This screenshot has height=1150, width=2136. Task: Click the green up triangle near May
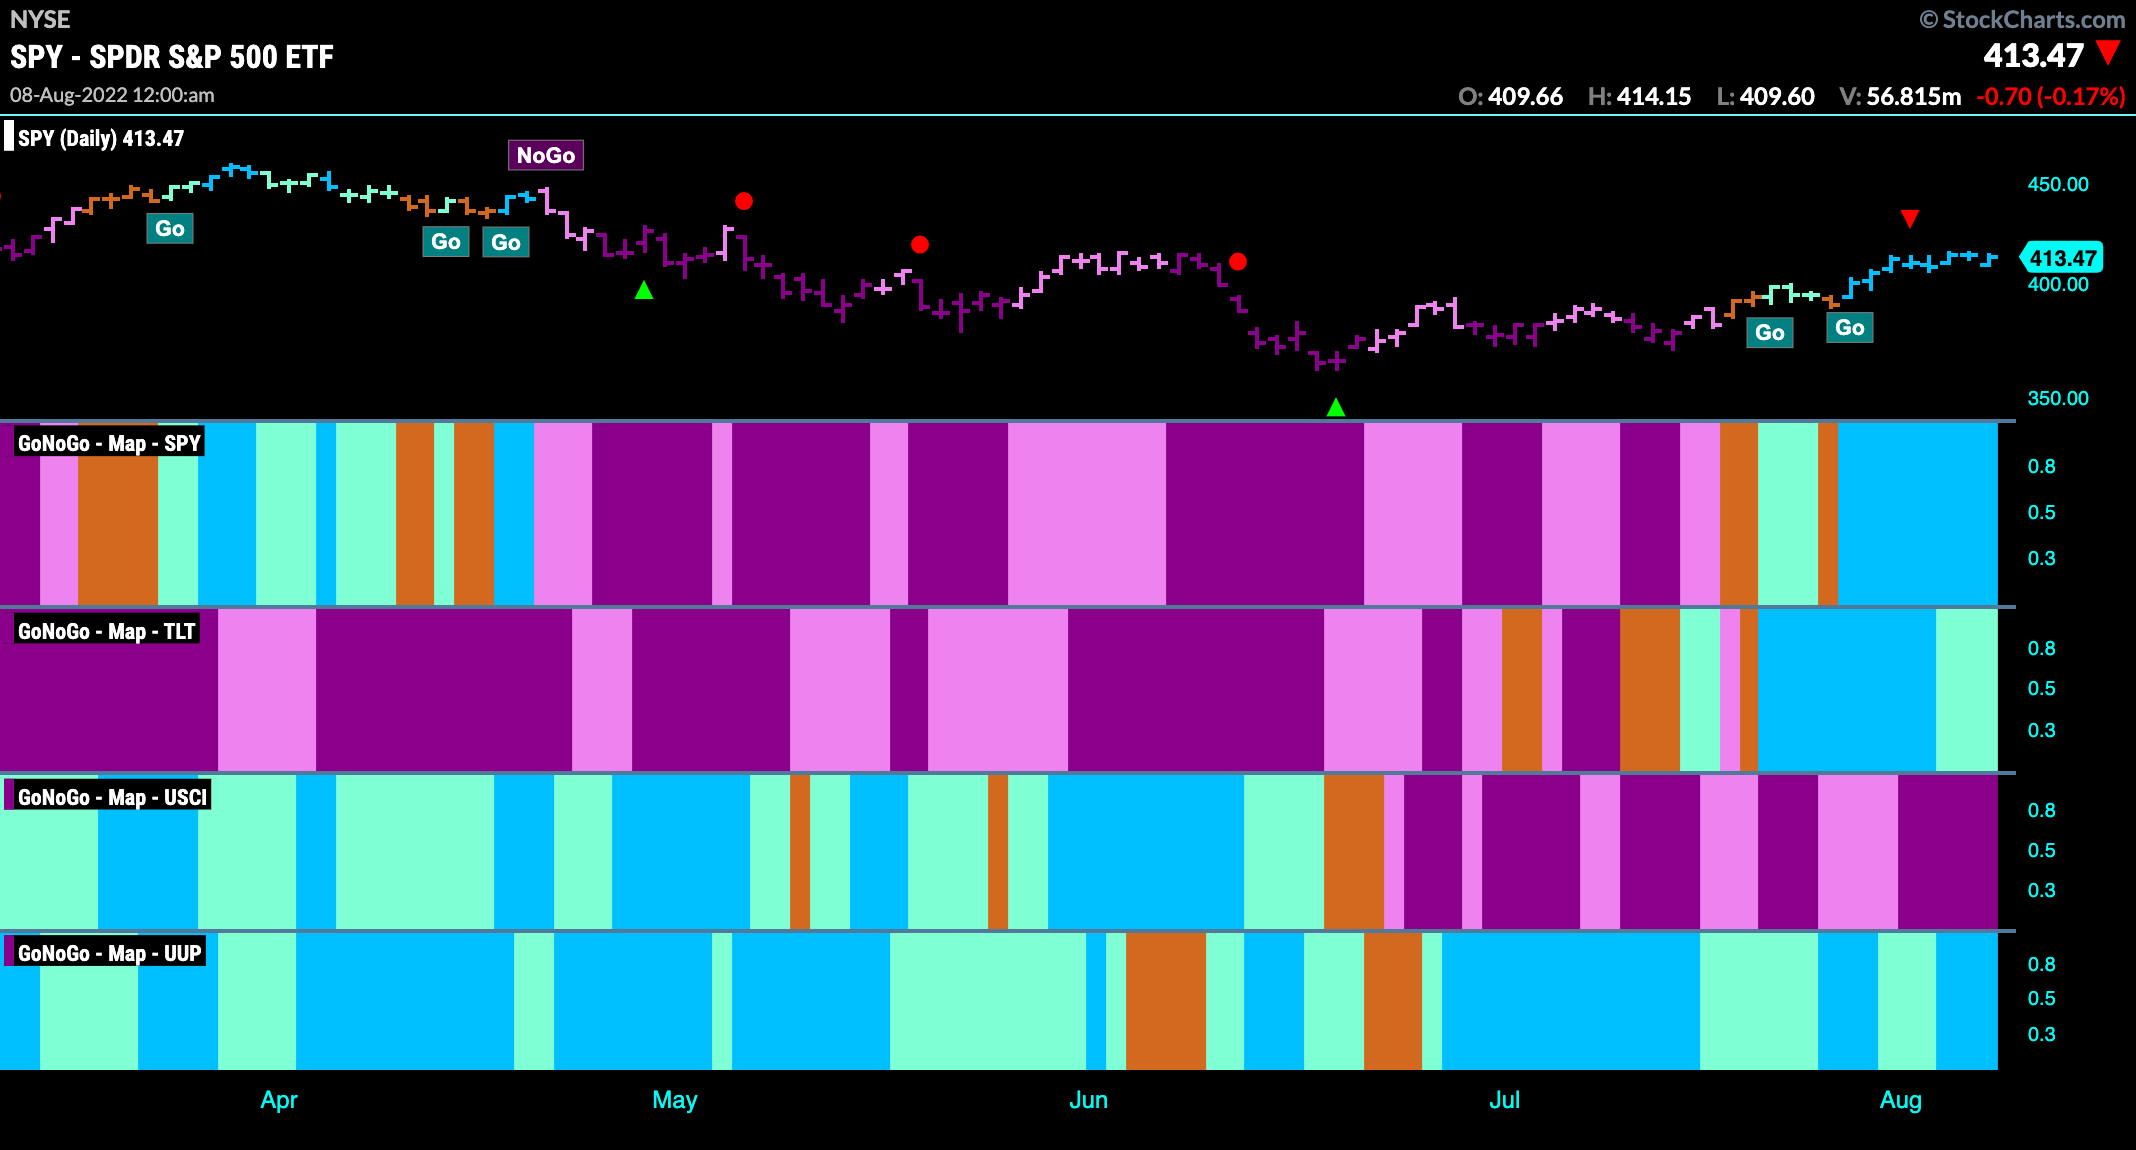[x=644, y=290]
